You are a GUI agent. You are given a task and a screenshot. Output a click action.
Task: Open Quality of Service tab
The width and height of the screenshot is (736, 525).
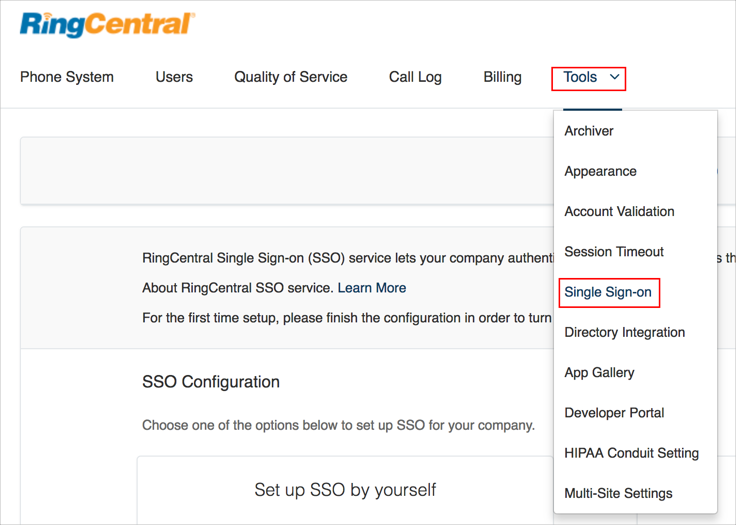tap(291, 77)
